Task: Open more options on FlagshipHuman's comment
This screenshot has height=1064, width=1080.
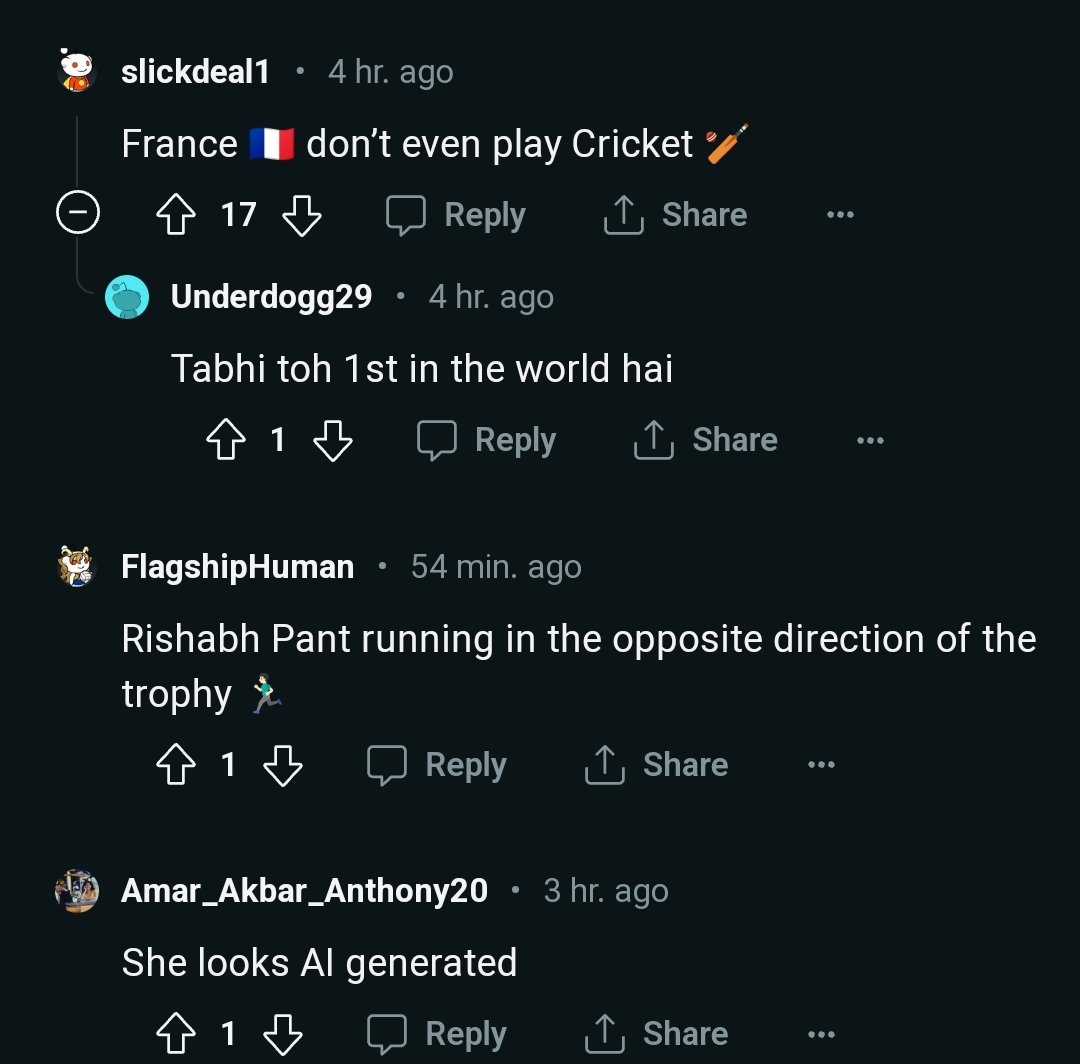Action: coord(821,765)
